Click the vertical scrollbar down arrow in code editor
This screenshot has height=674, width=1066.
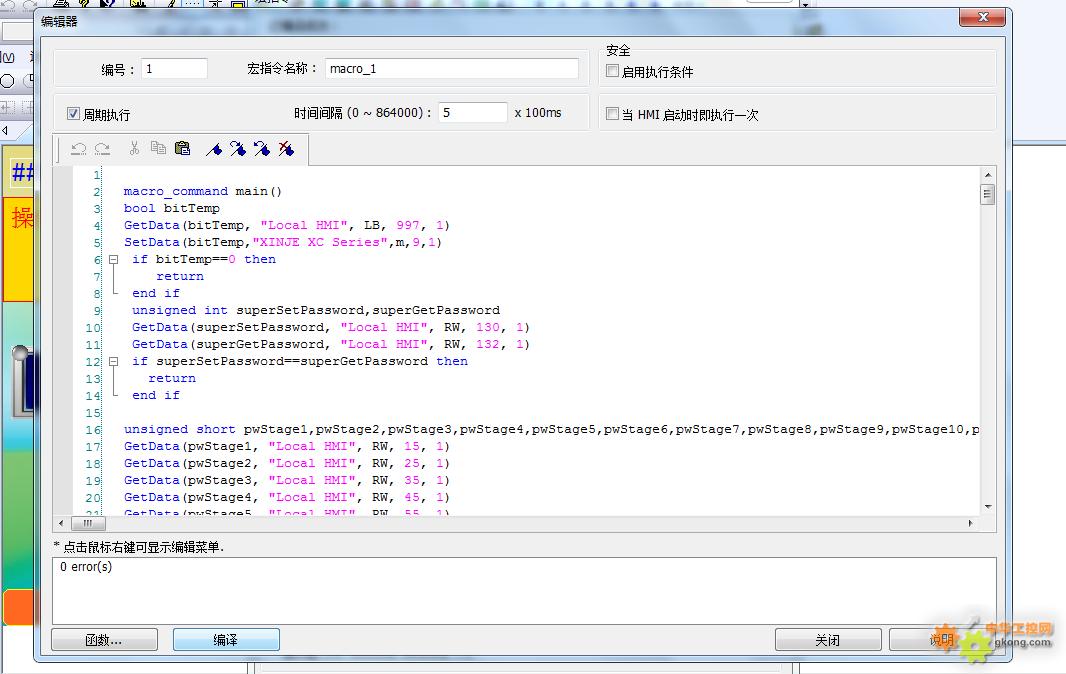point(988,507)
